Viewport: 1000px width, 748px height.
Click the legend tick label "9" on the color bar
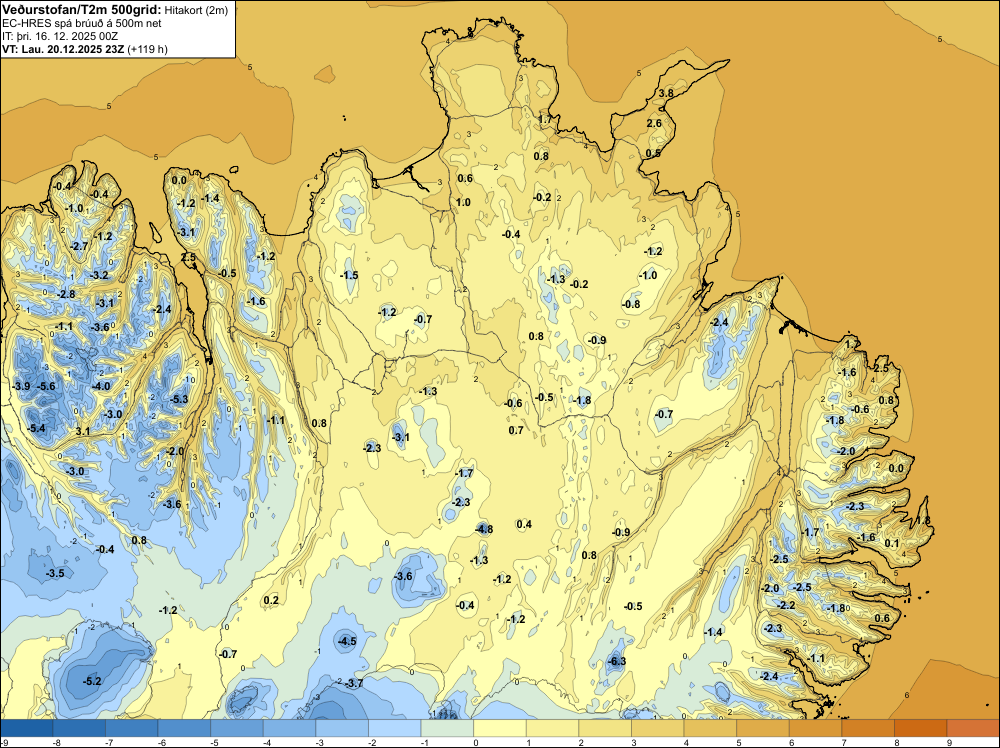949,742
